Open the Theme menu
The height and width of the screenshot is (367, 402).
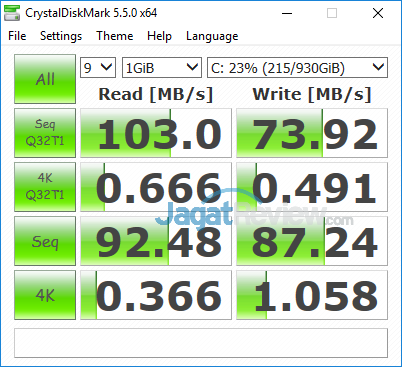(115, 36)
